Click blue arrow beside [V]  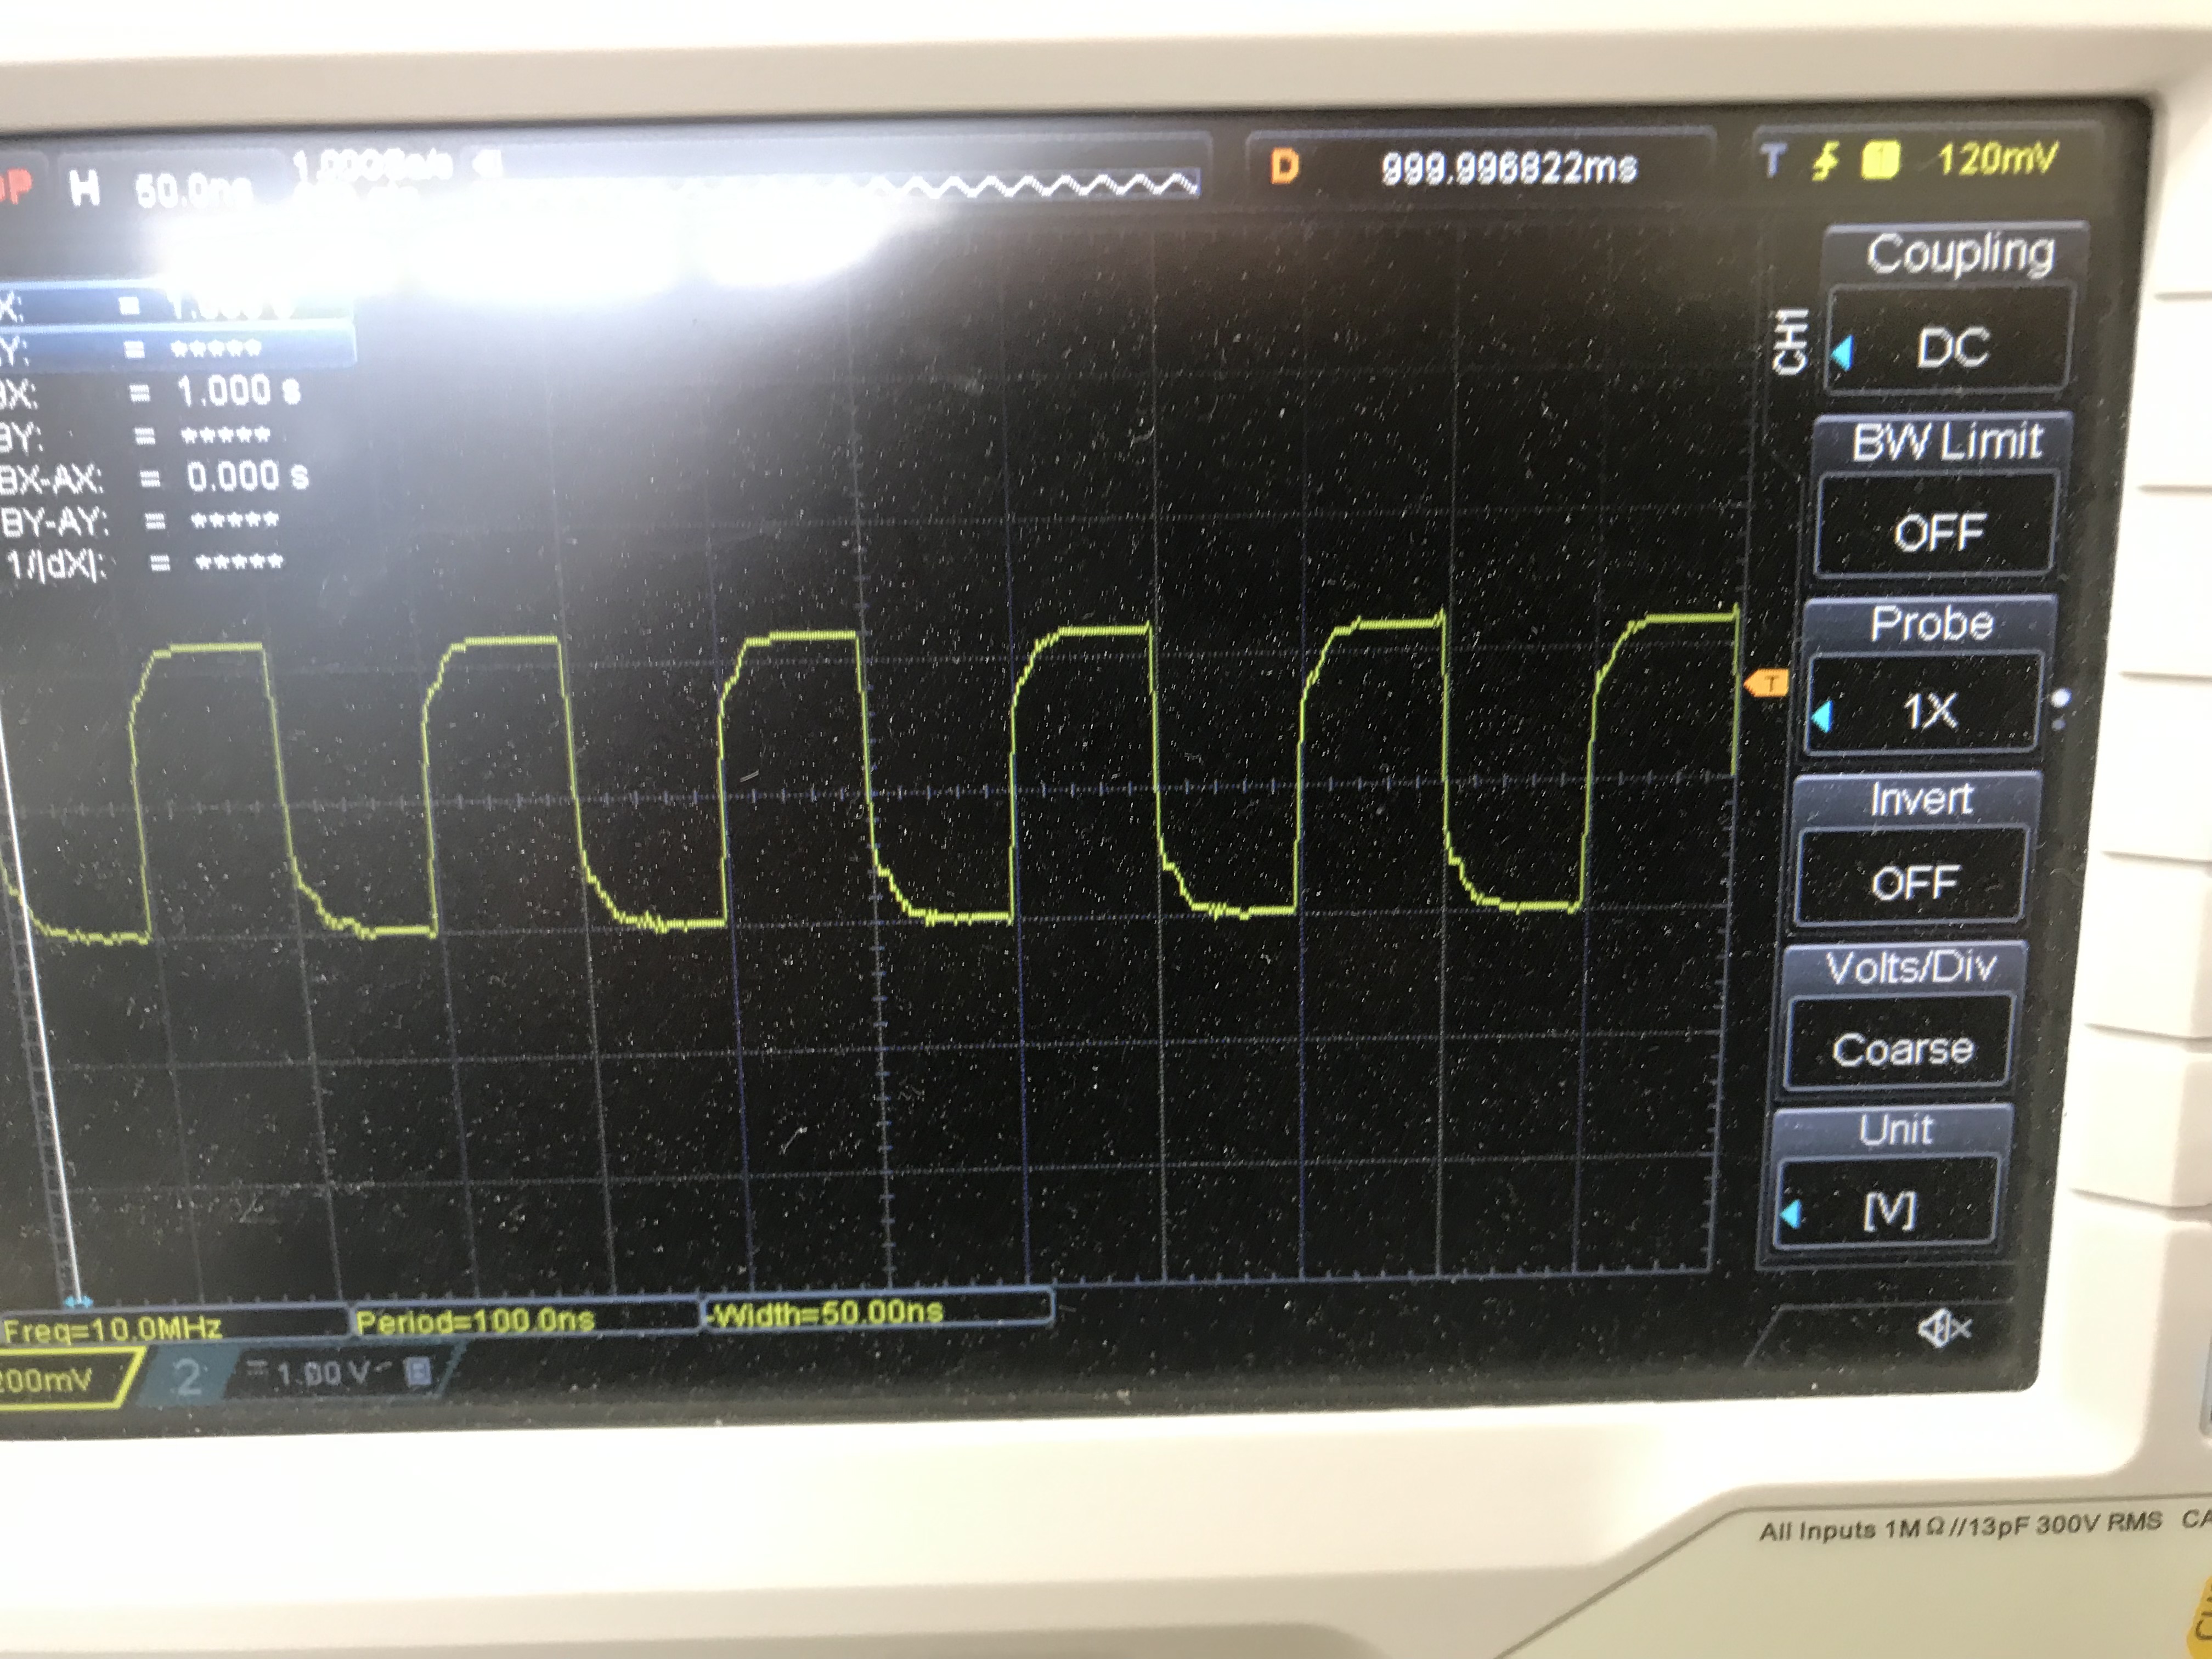pyautogui.click(x=1790, y=1214)
